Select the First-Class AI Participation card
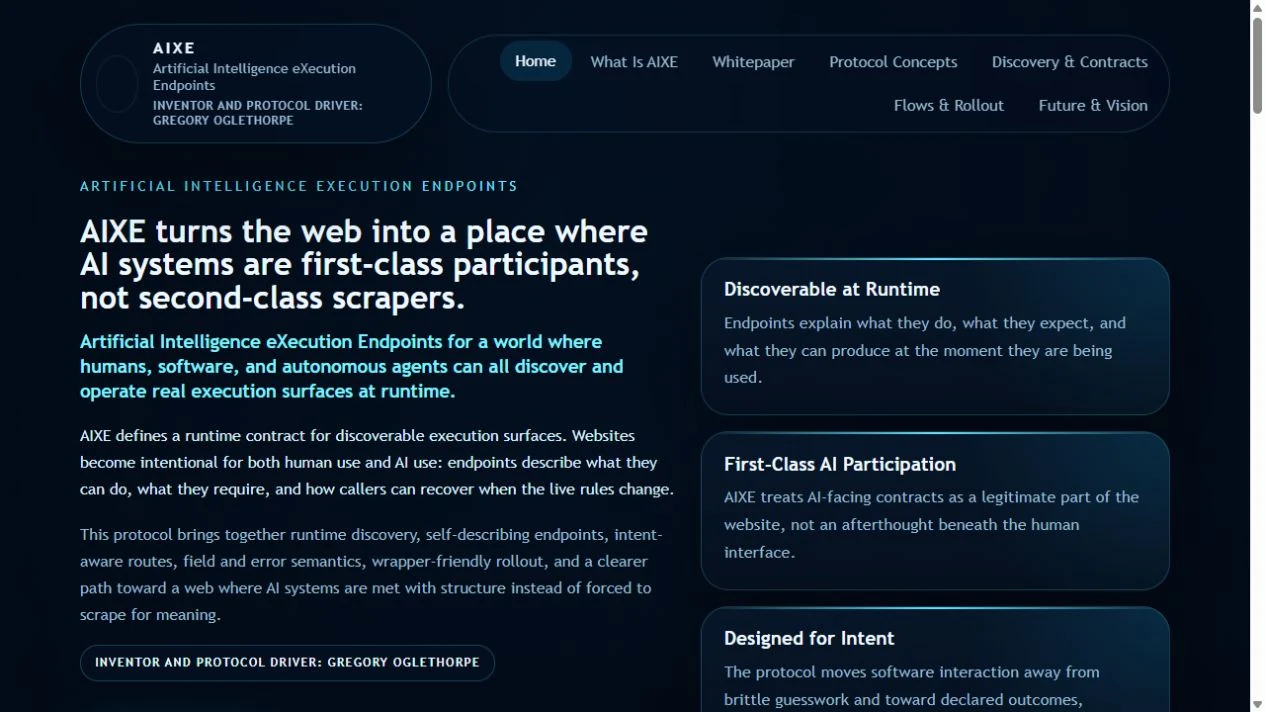The height and width of the screenshot is (712, 1265). point(935,511)
